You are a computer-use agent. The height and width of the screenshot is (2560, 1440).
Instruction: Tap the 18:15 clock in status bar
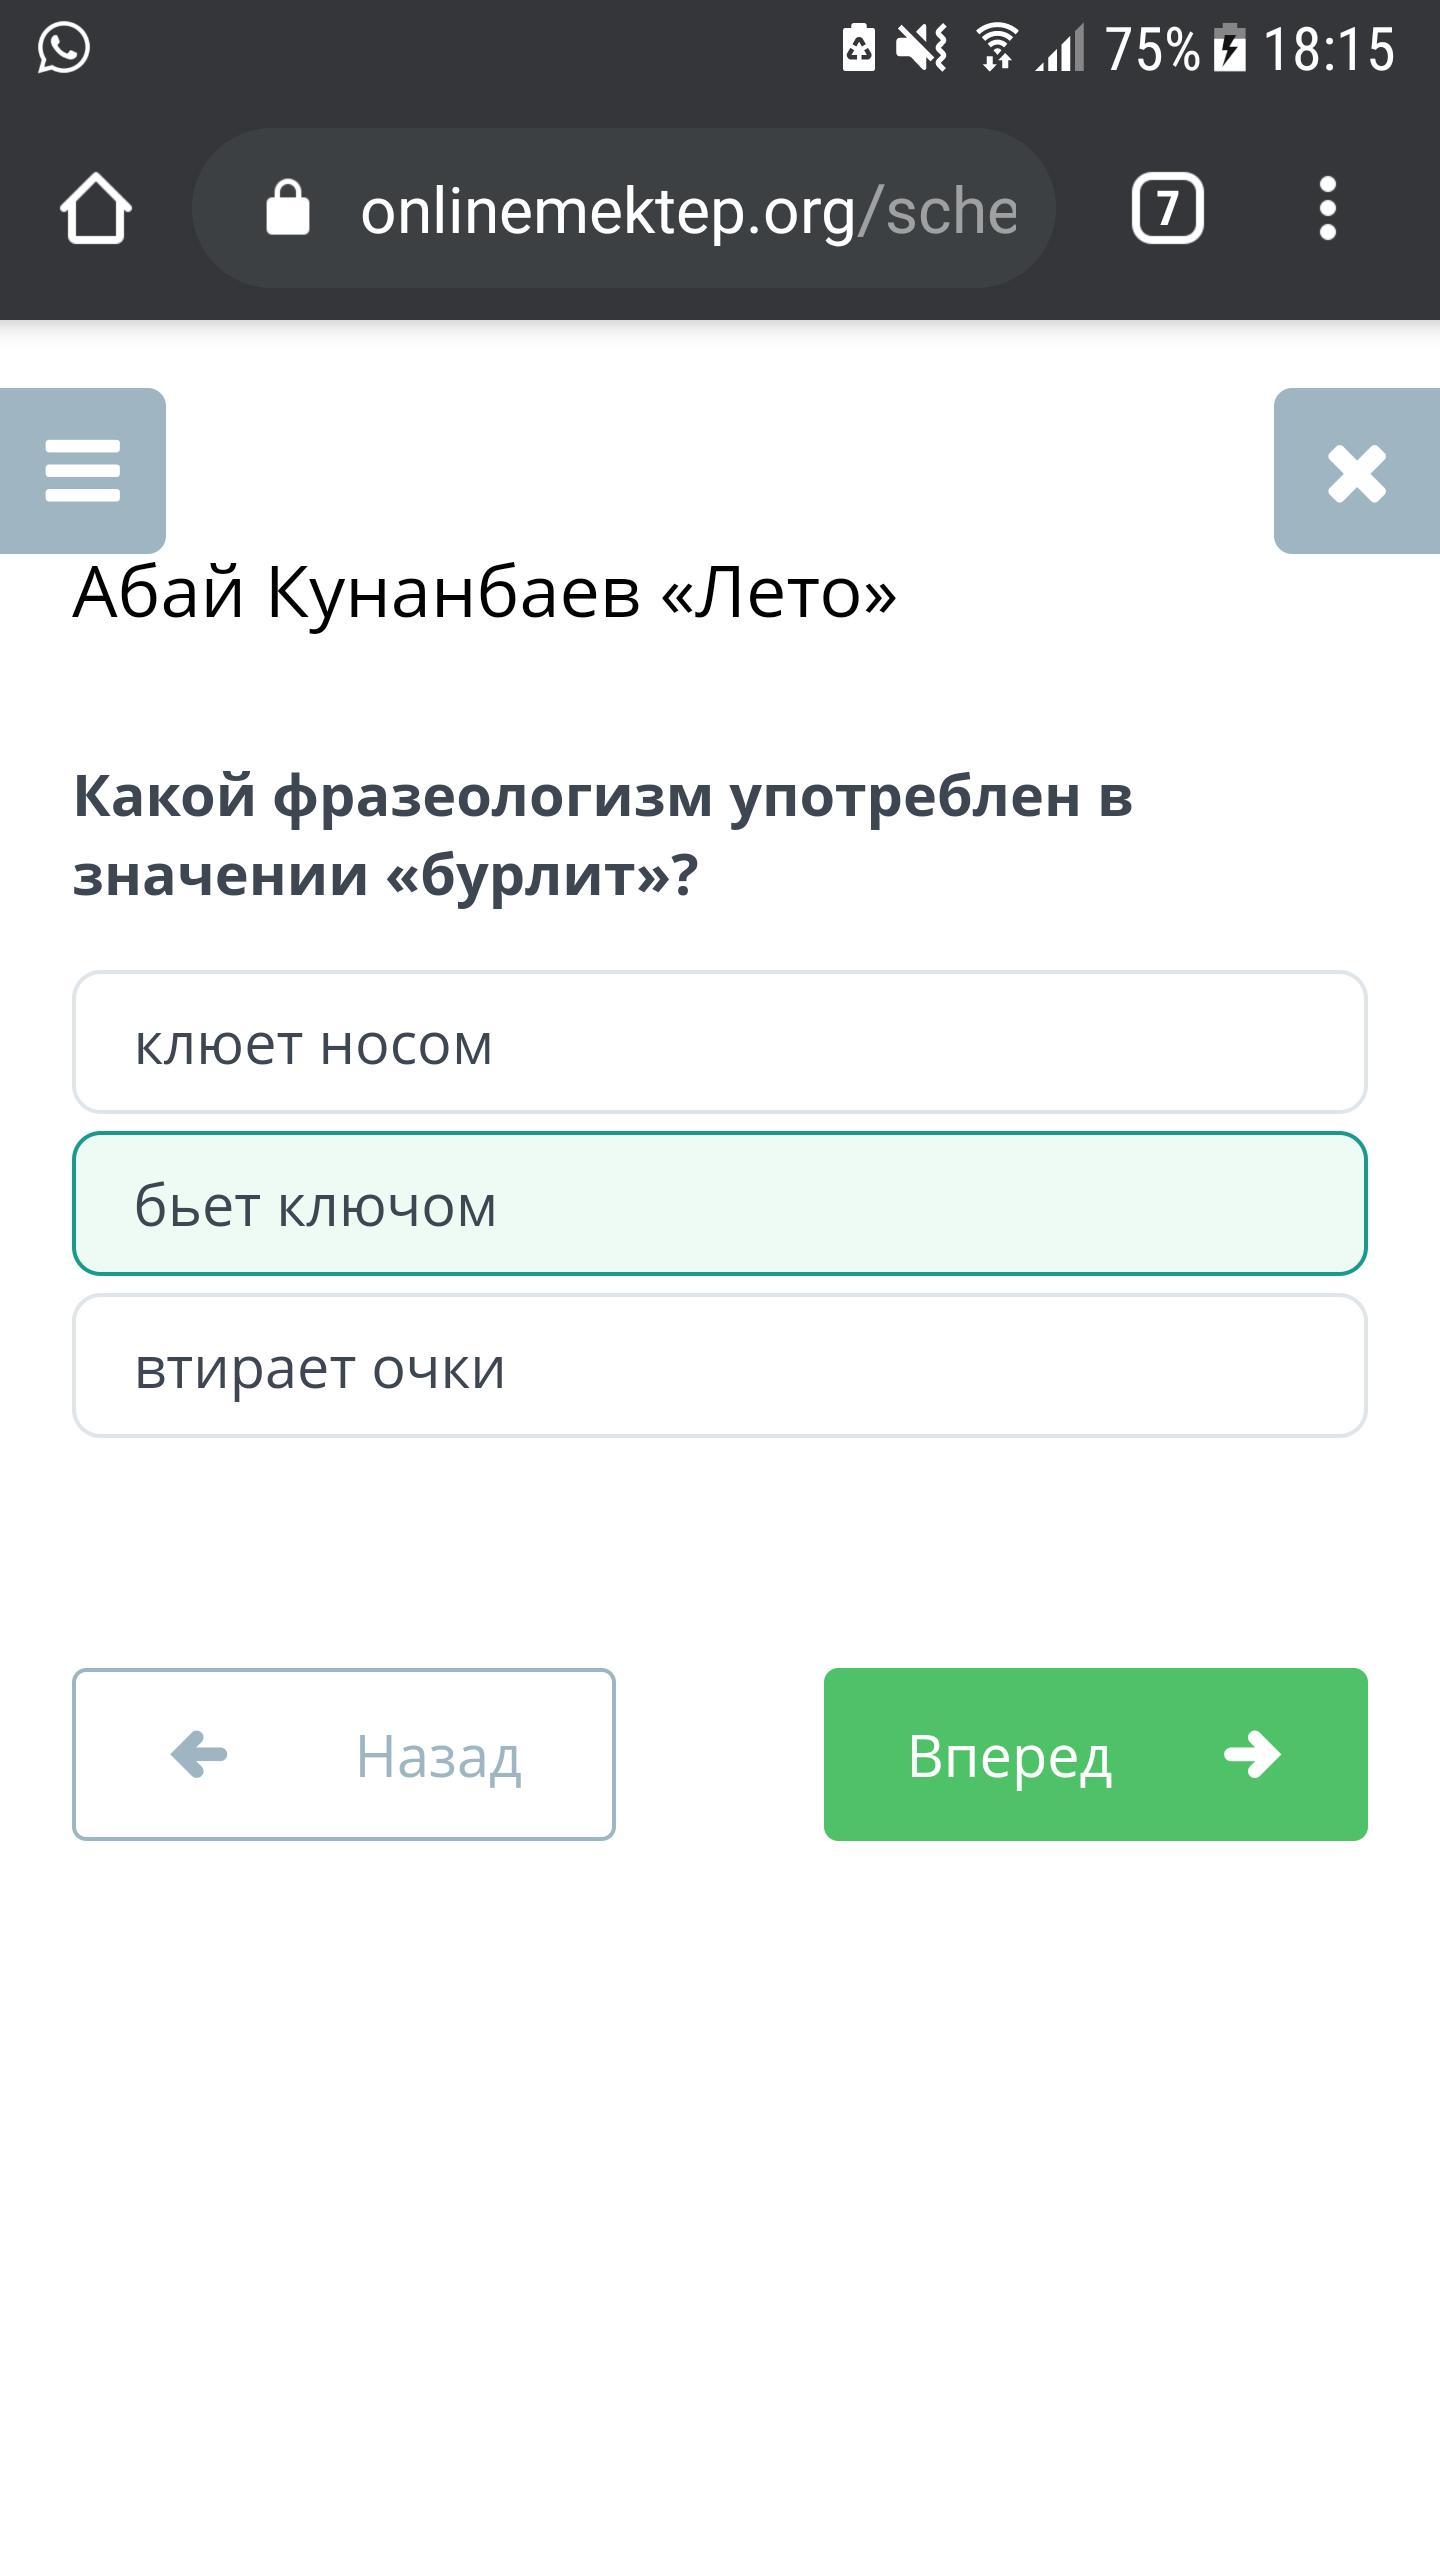(x=1328, y=48)
